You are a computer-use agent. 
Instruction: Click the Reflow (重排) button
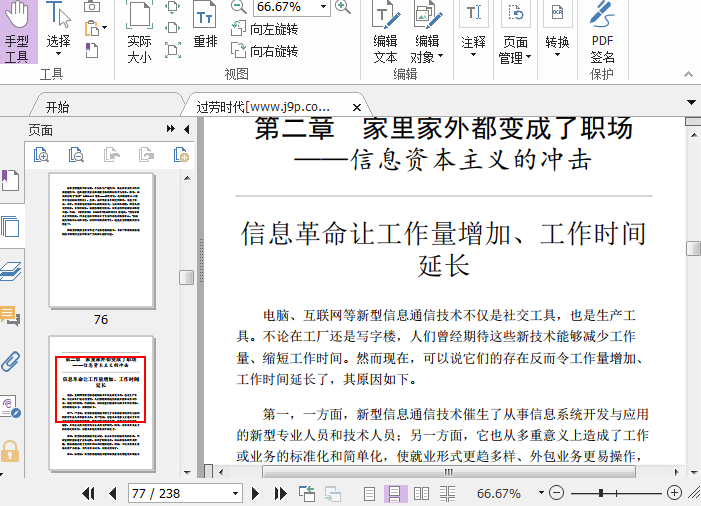pos(205,26)
